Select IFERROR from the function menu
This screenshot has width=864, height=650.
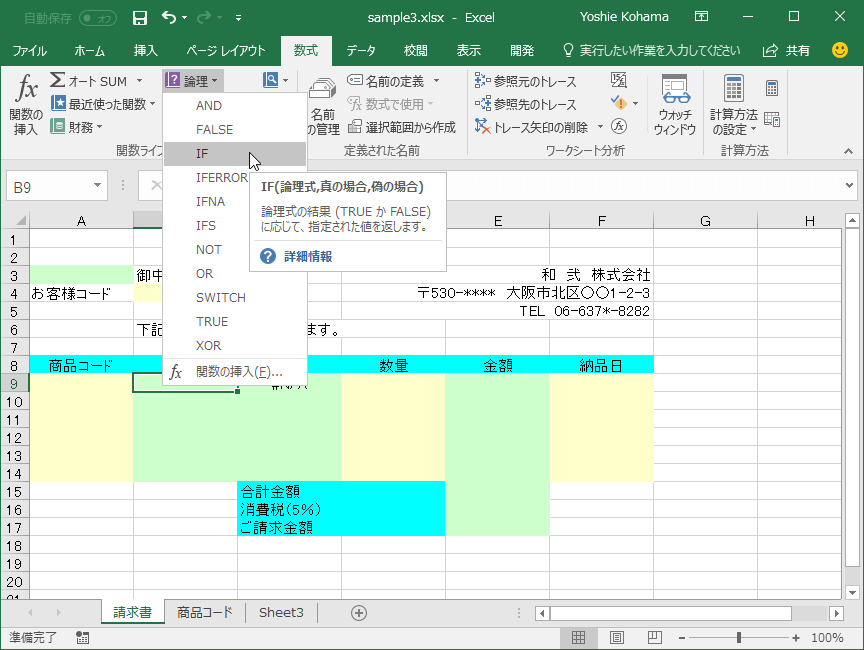pyautogui.click(x=222, y=178)
